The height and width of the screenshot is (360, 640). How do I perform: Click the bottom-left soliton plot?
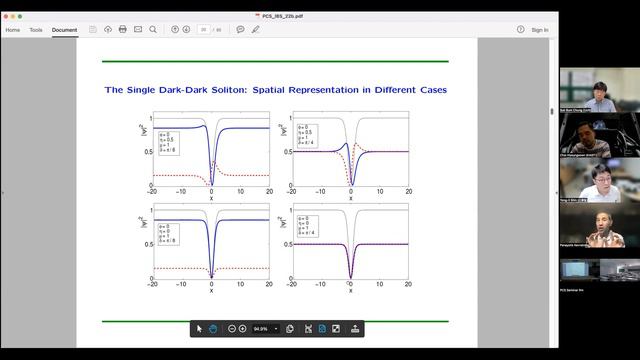tap(211, 241)
